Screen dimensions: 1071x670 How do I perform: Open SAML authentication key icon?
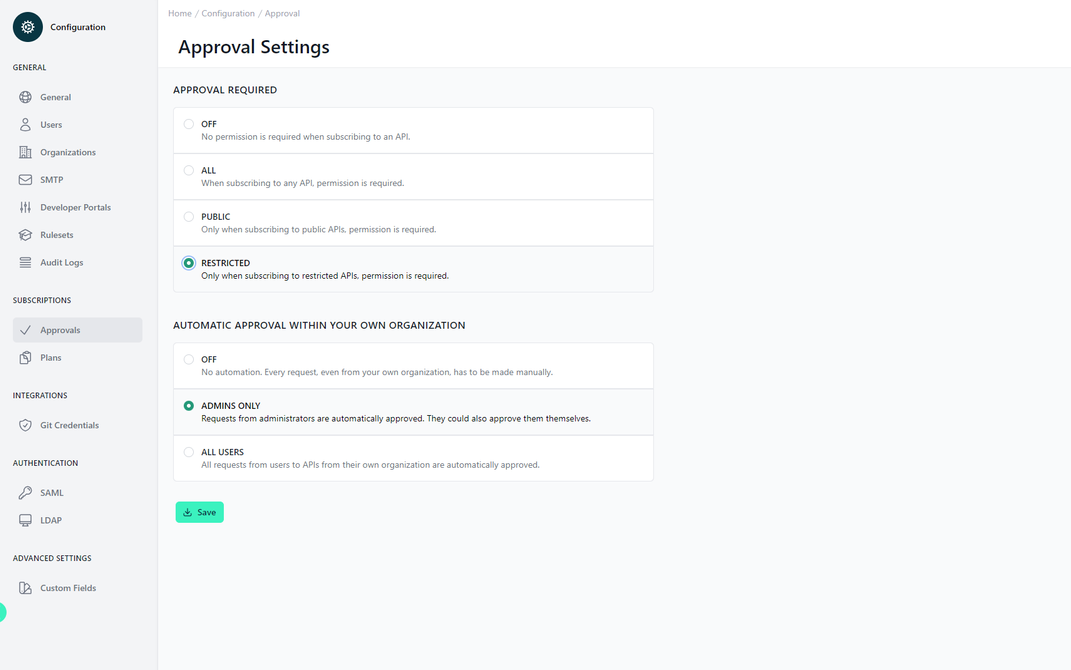tap(23, 492)
